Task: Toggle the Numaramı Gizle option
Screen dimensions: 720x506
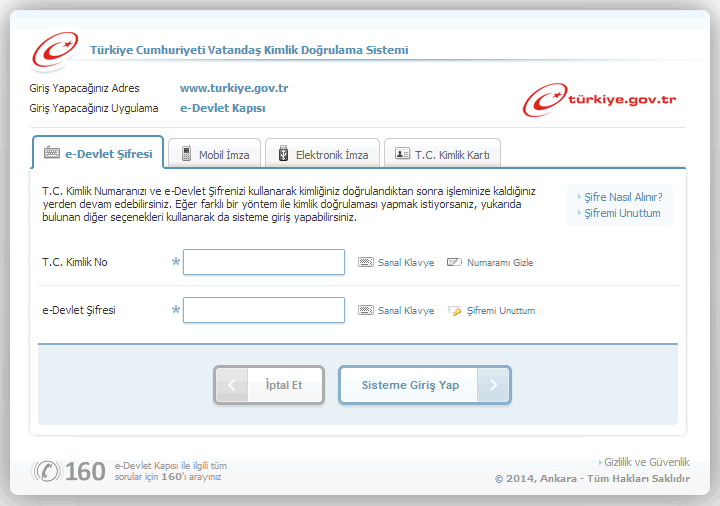Action: click(500, 263)
